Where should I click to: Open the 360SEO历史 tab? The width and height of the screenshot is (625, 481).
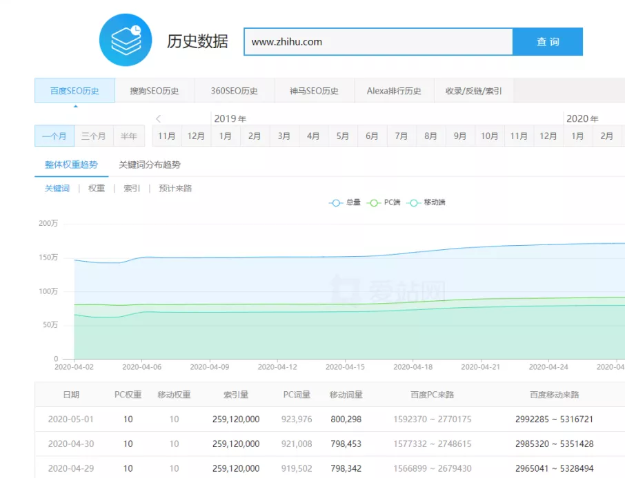click(234, 91)
